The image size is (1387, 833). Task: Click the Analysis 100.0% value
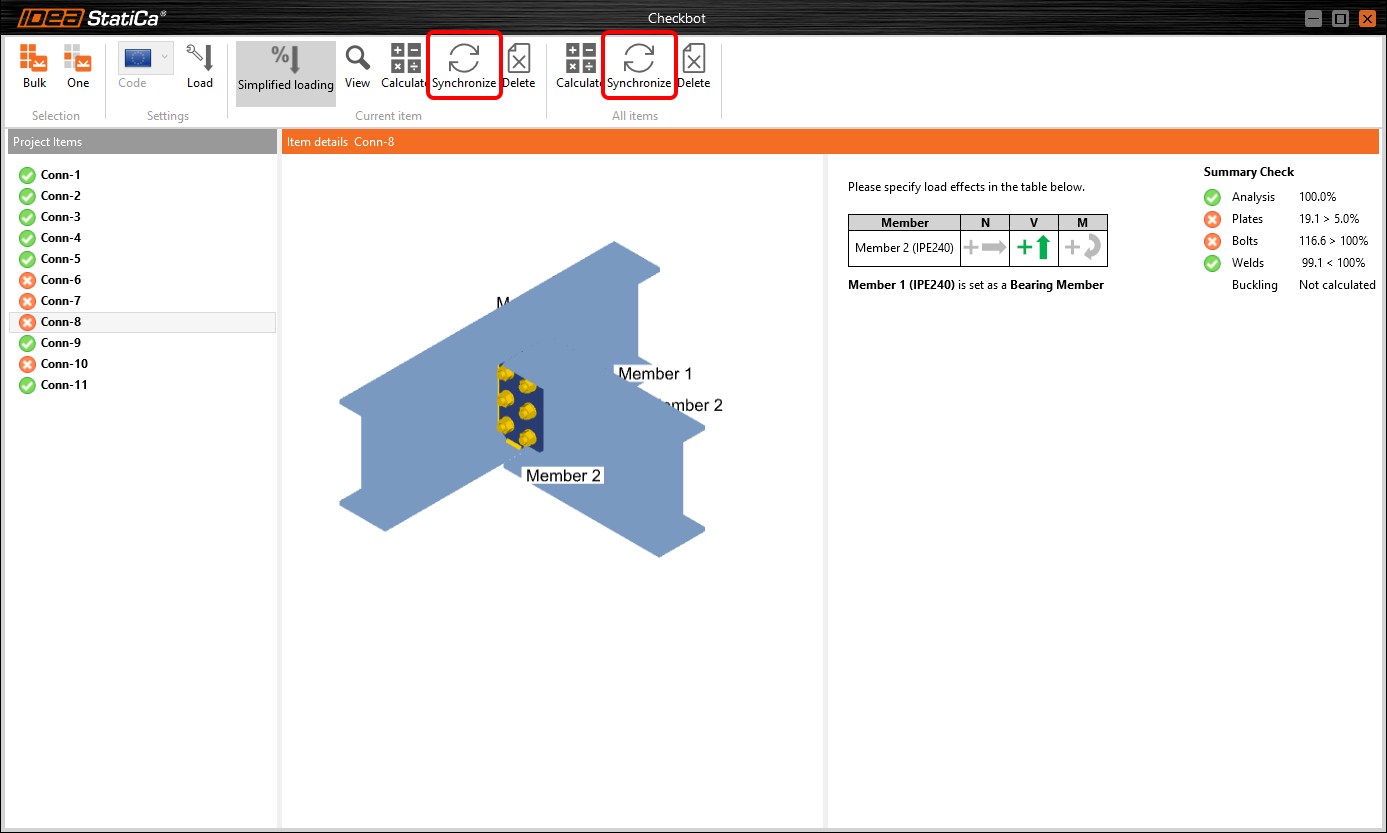pyautogui.click(x=1317, y=197)
